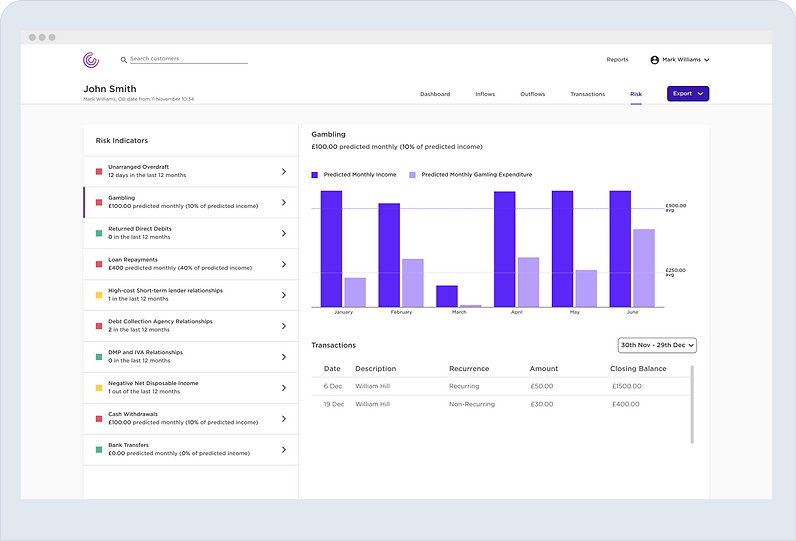The image size is (796, 541).
Task: Select the Cash Withdrawals risk indicator row
Action: [x=190, y=418]
